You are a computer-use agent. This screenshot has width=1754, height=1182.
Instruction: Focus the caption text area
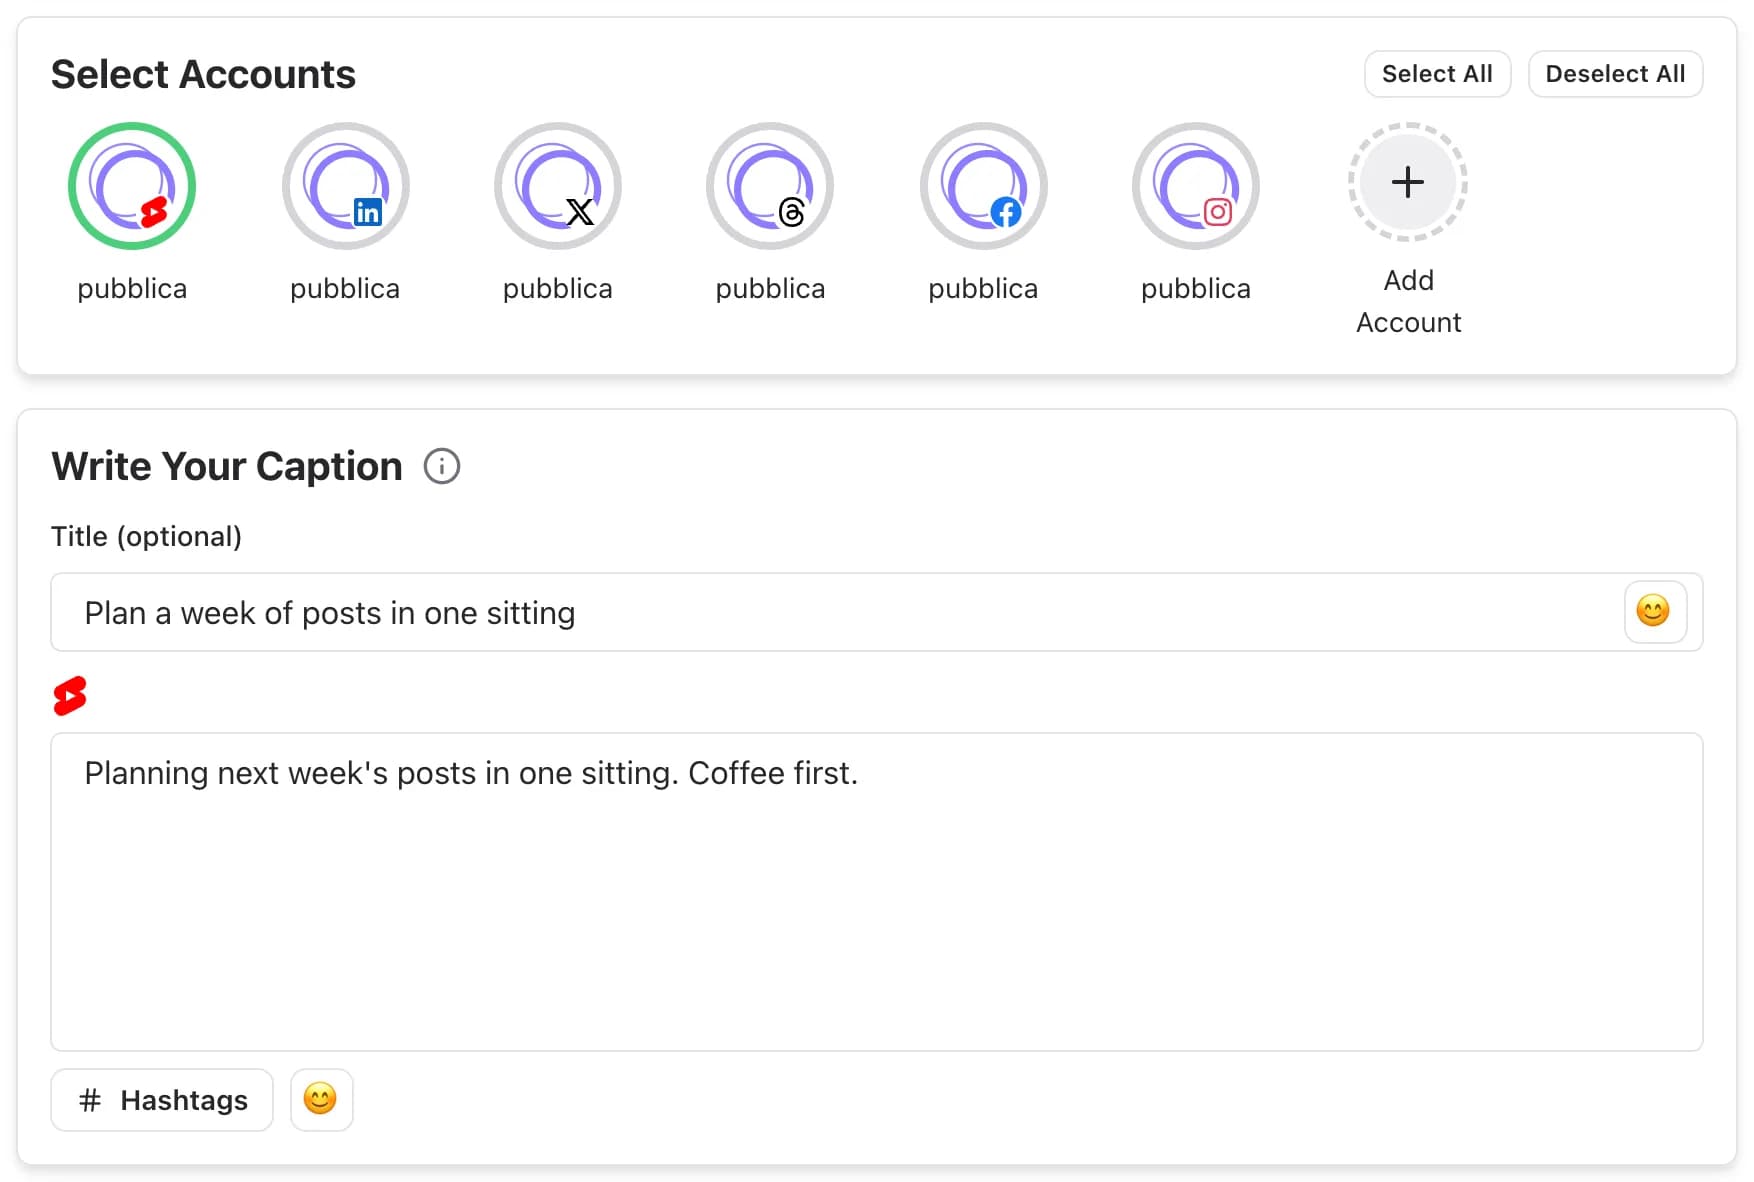[x=877, y=892]
